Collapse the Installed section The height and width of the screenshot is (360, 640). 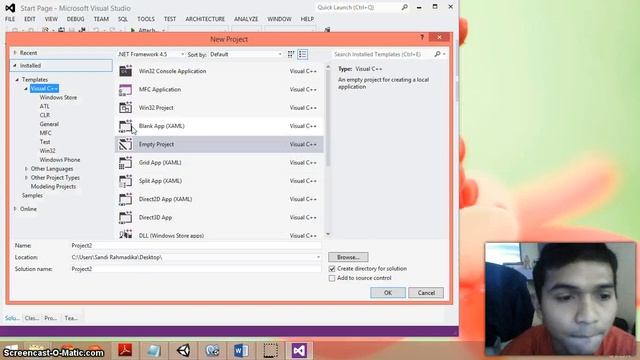tap(15, 65)
